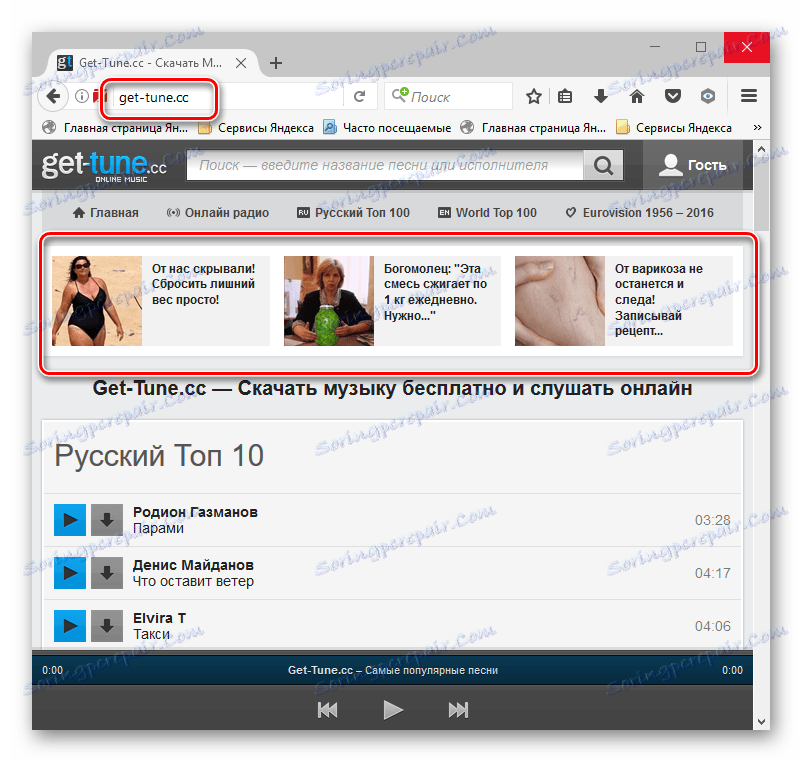Screen dimensions: 802x762
Task: Open Pocket icon in toolbar
Action: pyautogui.click(x=673, y=96)
